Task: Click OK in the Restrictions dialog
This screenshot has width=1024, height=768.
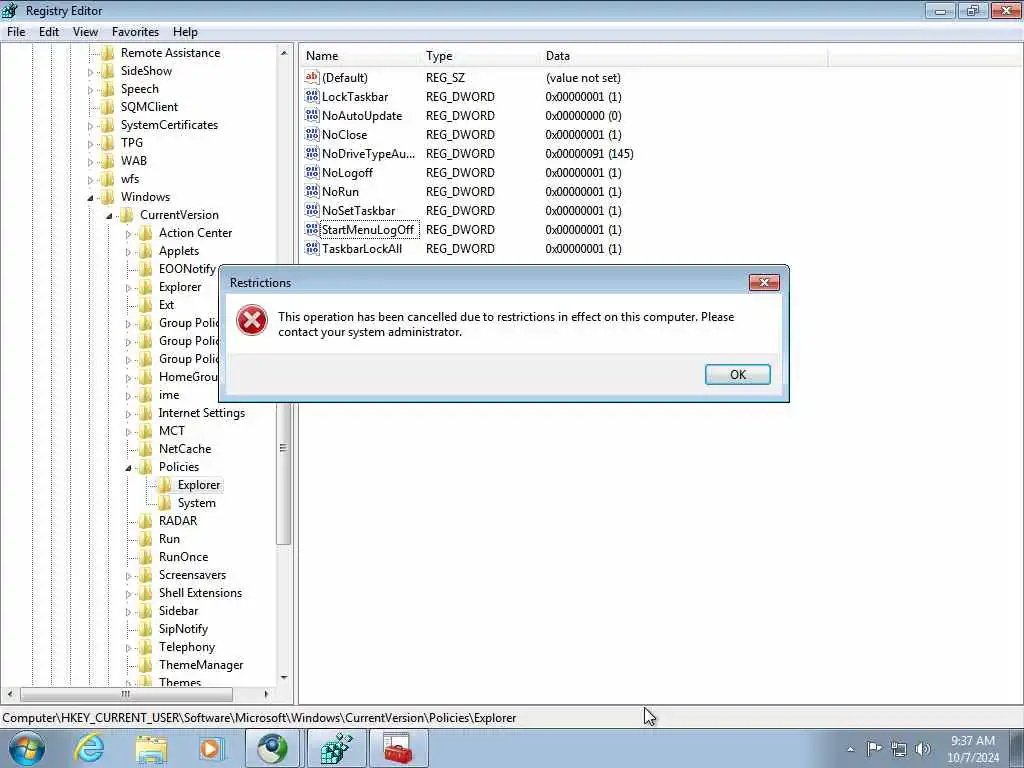Action: 738,374
